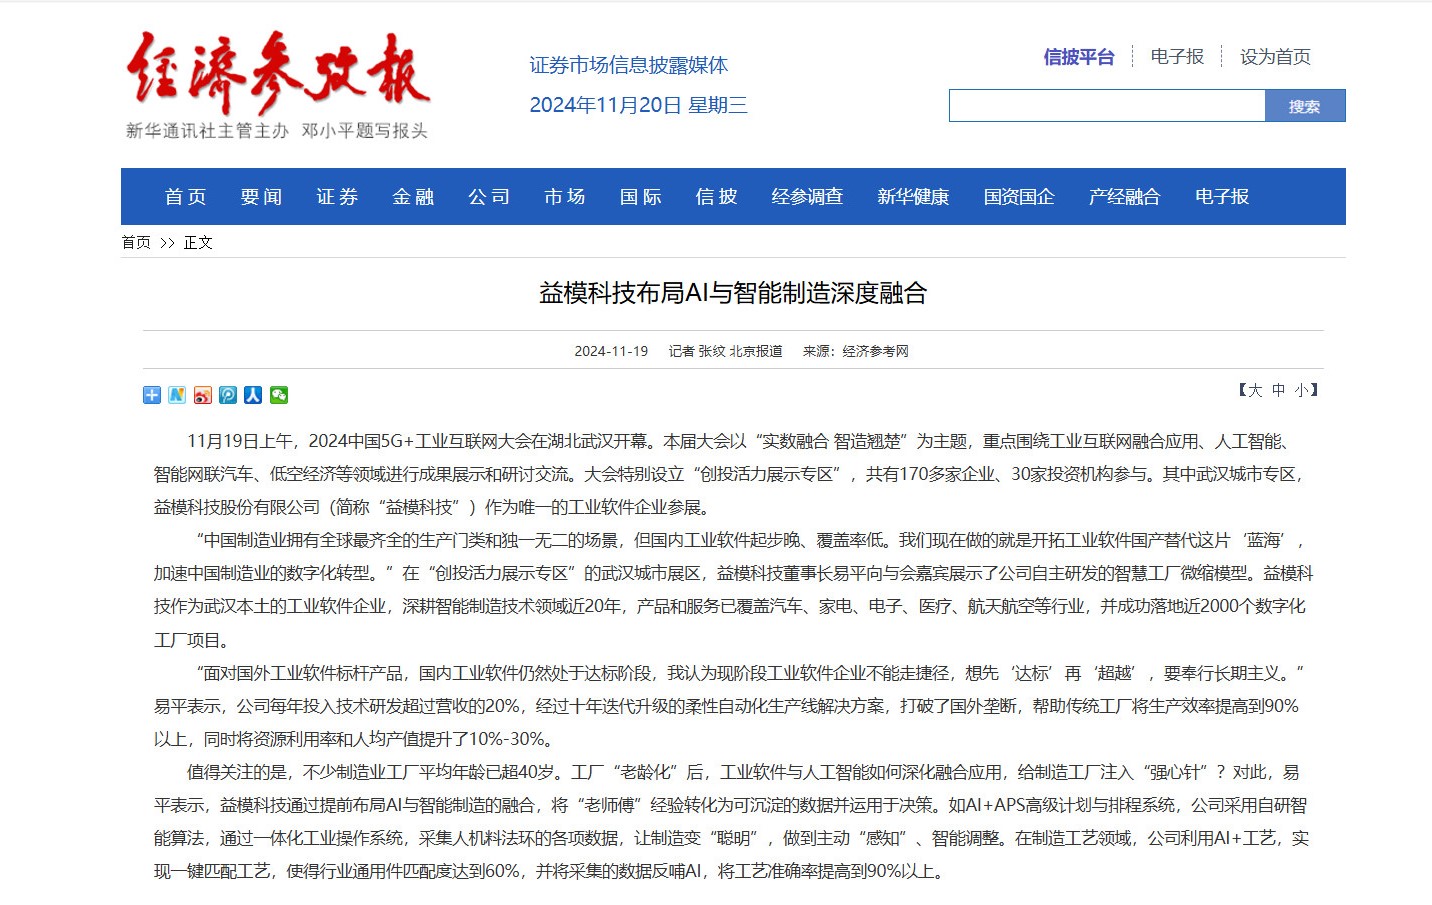Share article to Renren icon

[253, 395]
